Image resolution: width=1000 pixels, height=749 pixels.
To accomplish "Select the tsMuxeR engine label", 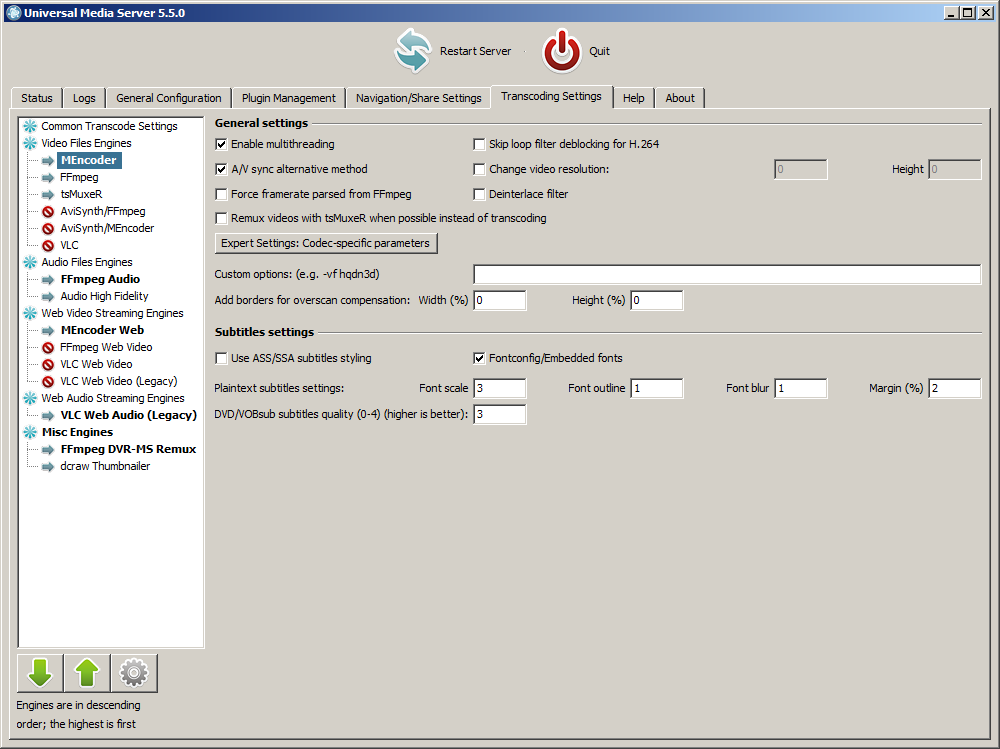I will pos(81,194).
